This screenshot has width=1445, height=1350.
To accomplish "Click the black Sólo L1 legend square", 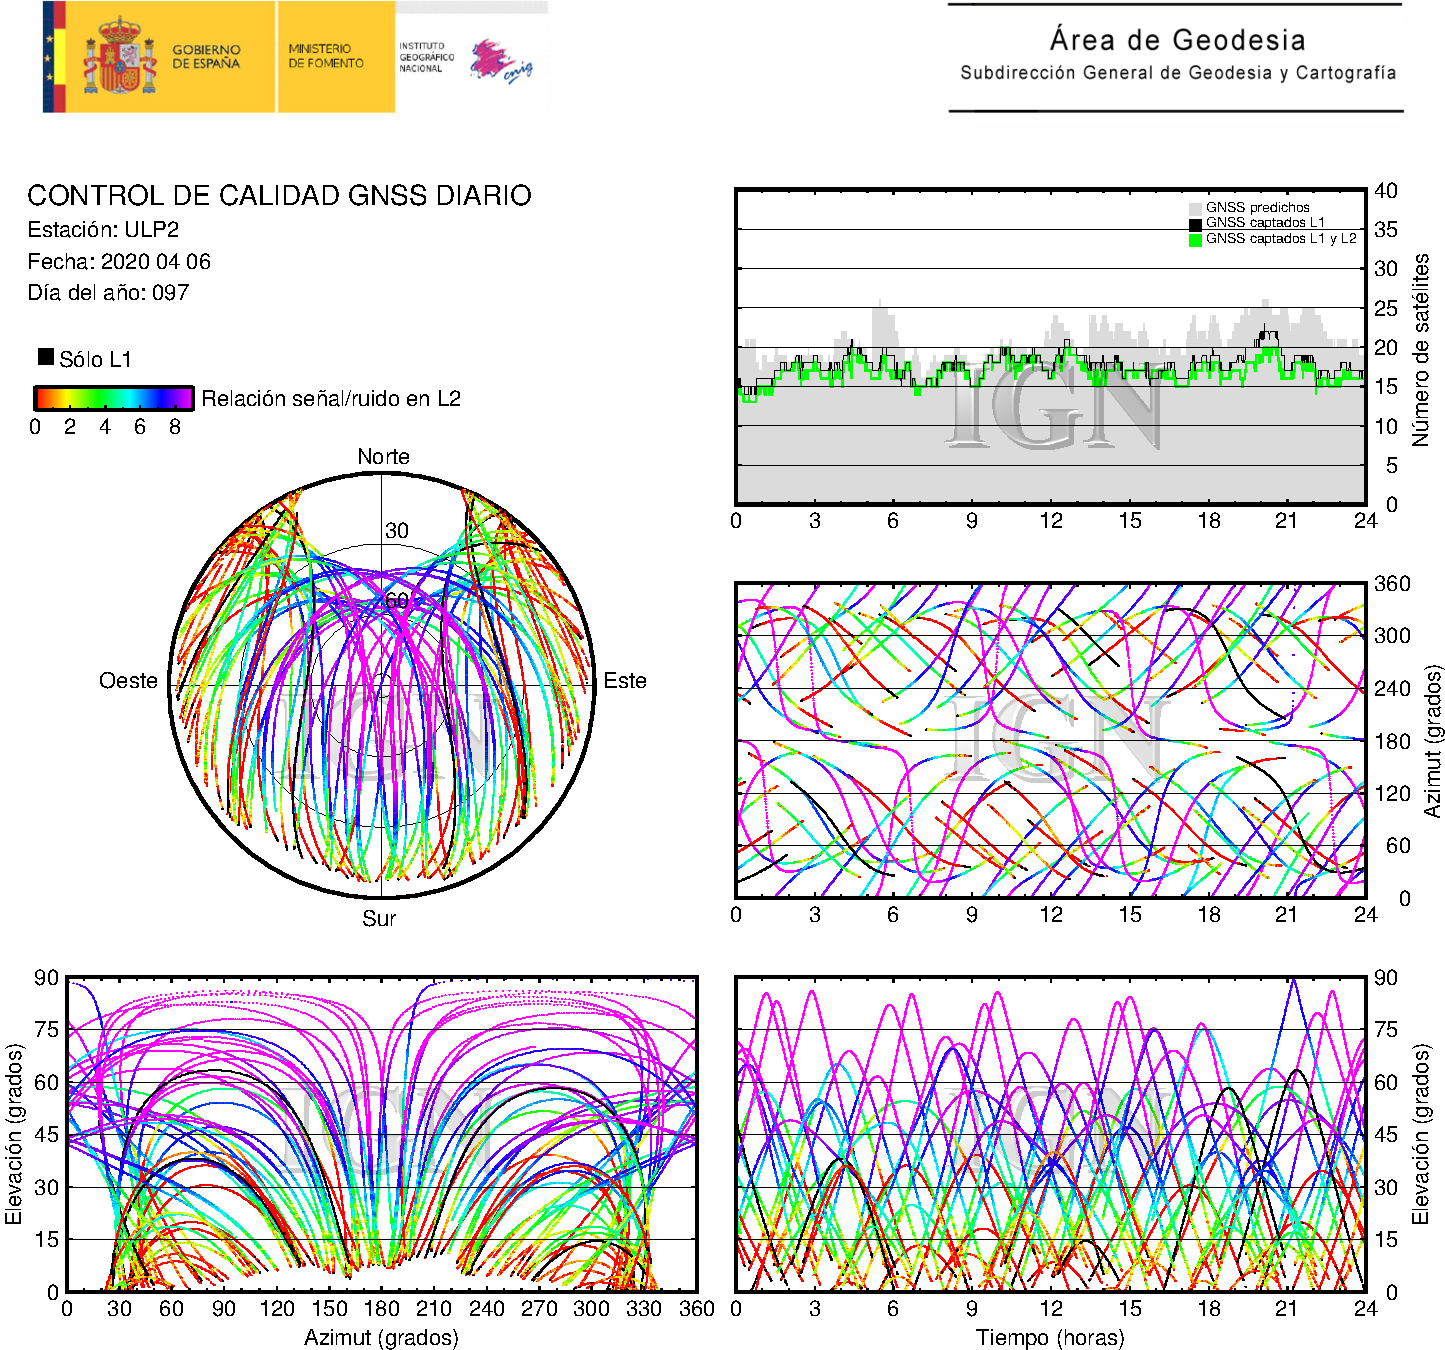I will [x=46, y=357].
